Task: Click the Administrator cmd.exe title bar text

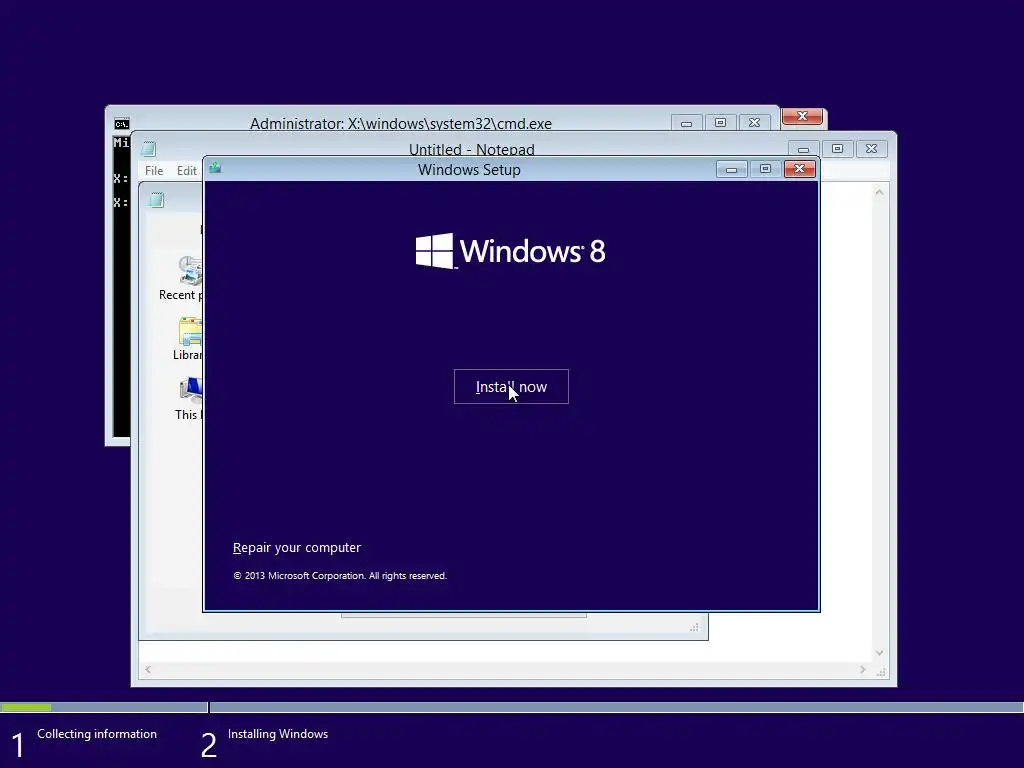Action: pyautogui.click(x=400, y=123)
